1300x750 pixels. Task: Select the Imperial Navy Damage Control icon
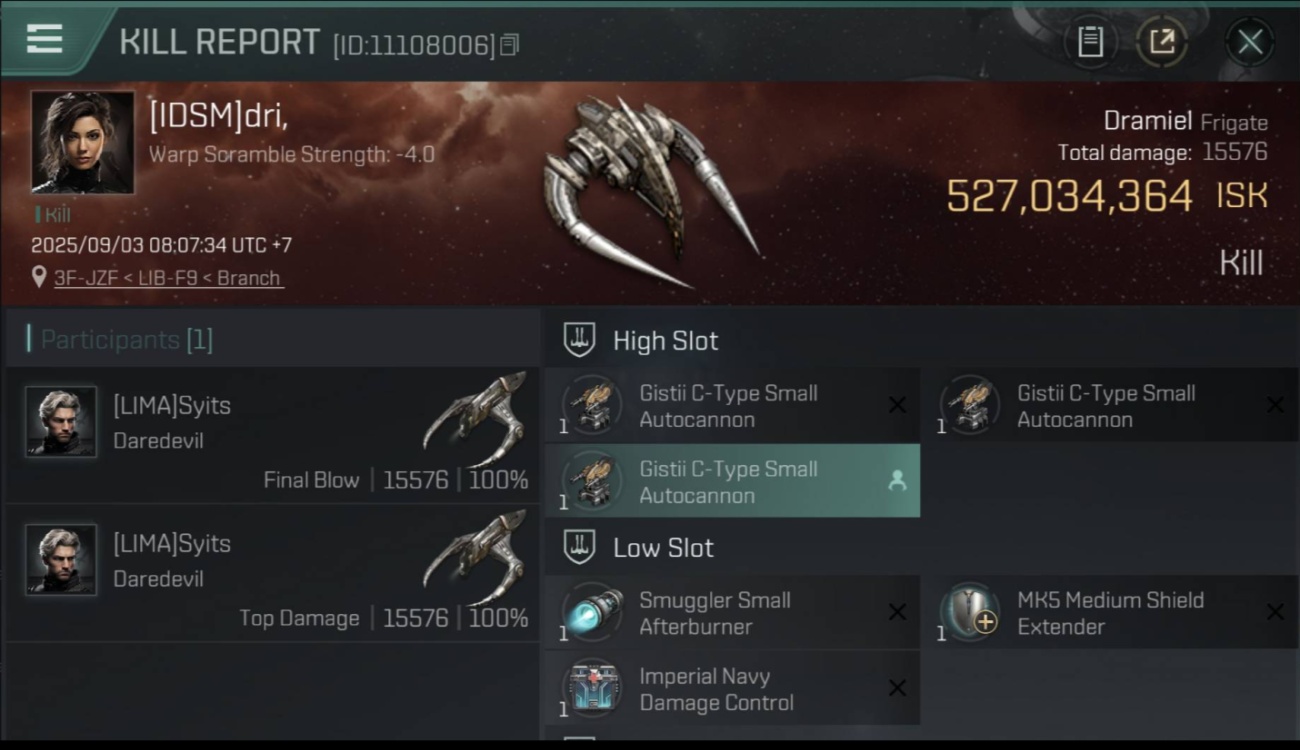[592, 689]
